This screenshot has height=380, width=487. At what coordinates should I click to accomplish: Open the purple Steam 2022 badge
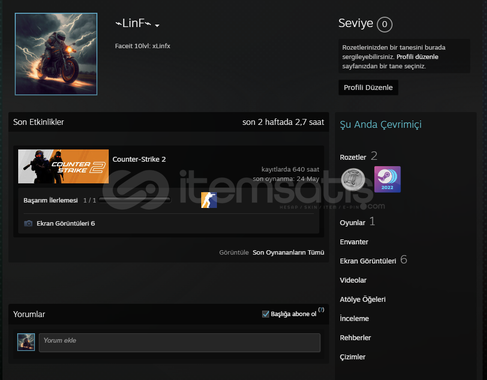pos(387,179)
